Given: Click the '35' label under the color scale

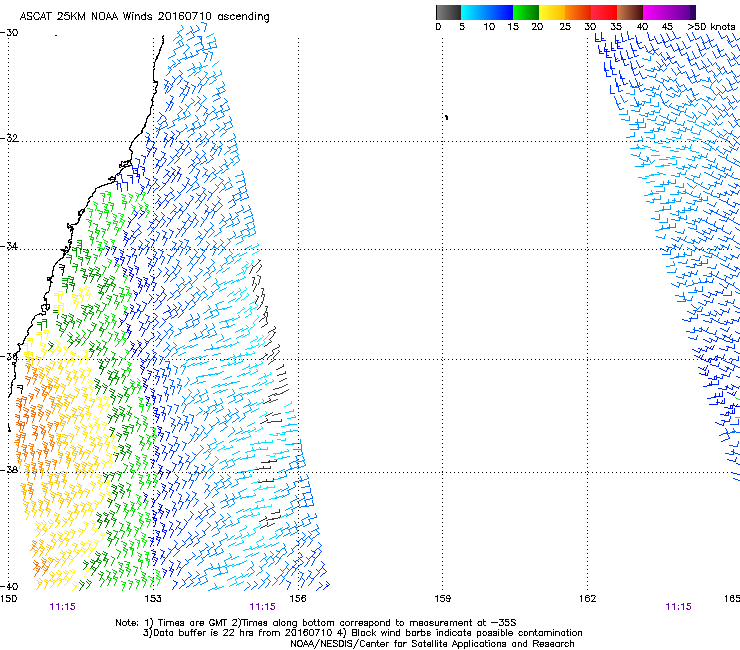Looking at the screenshot, I should click(x=616, y=27).
